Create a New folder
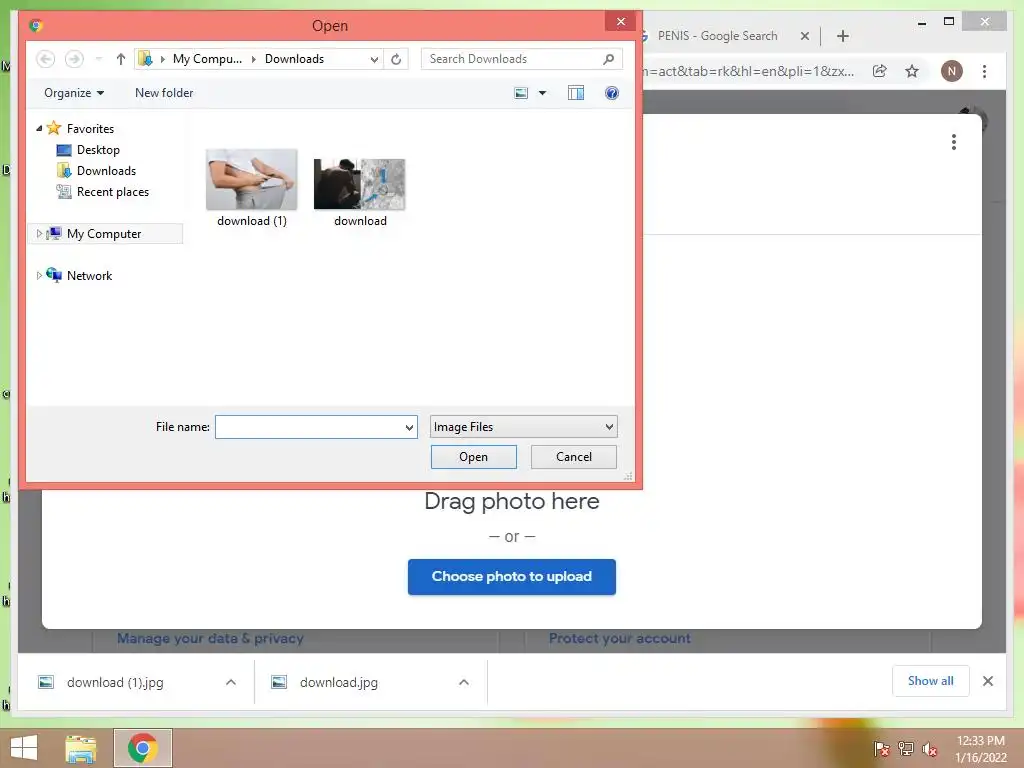 pos(164,93)
